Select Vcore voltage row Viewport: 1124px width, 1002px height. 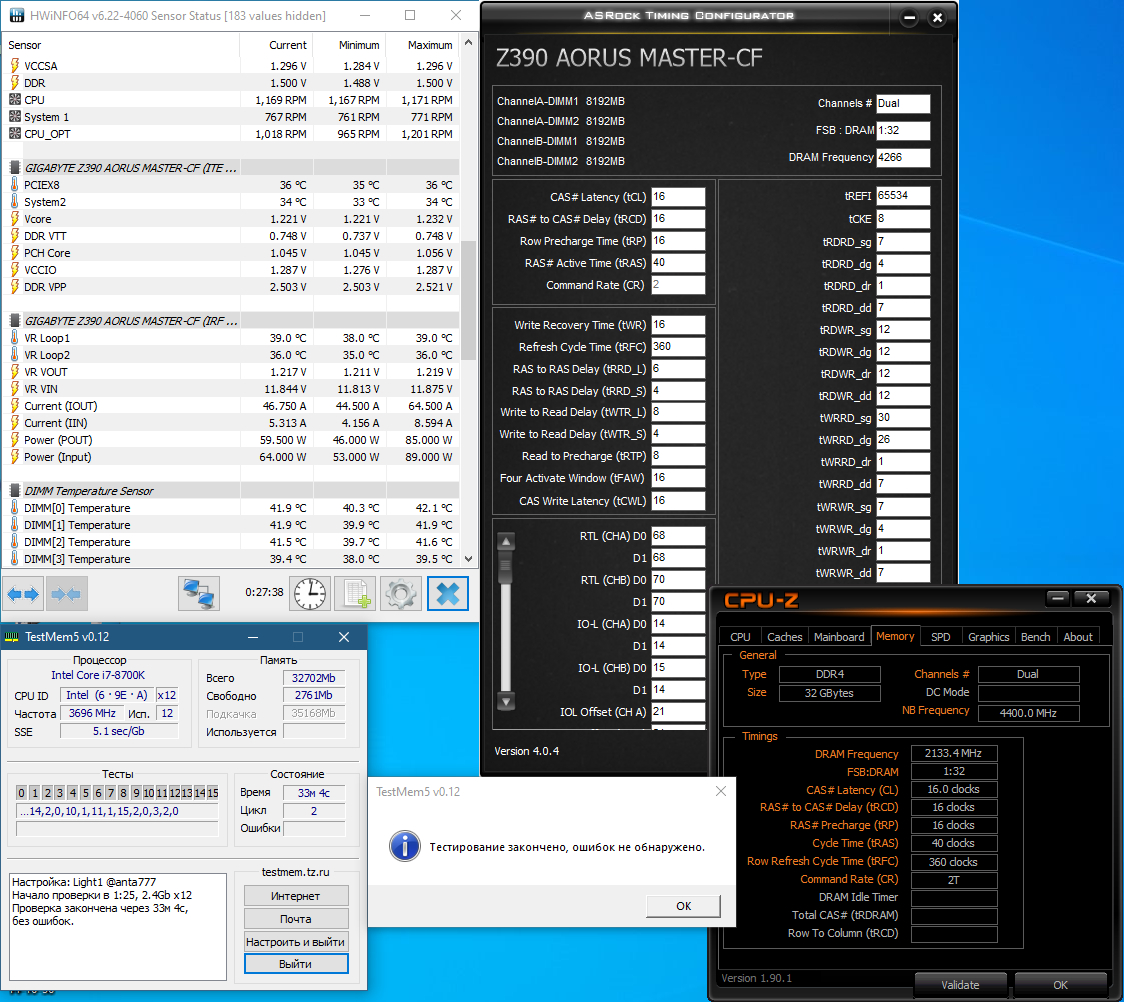(x=231, y=219)
